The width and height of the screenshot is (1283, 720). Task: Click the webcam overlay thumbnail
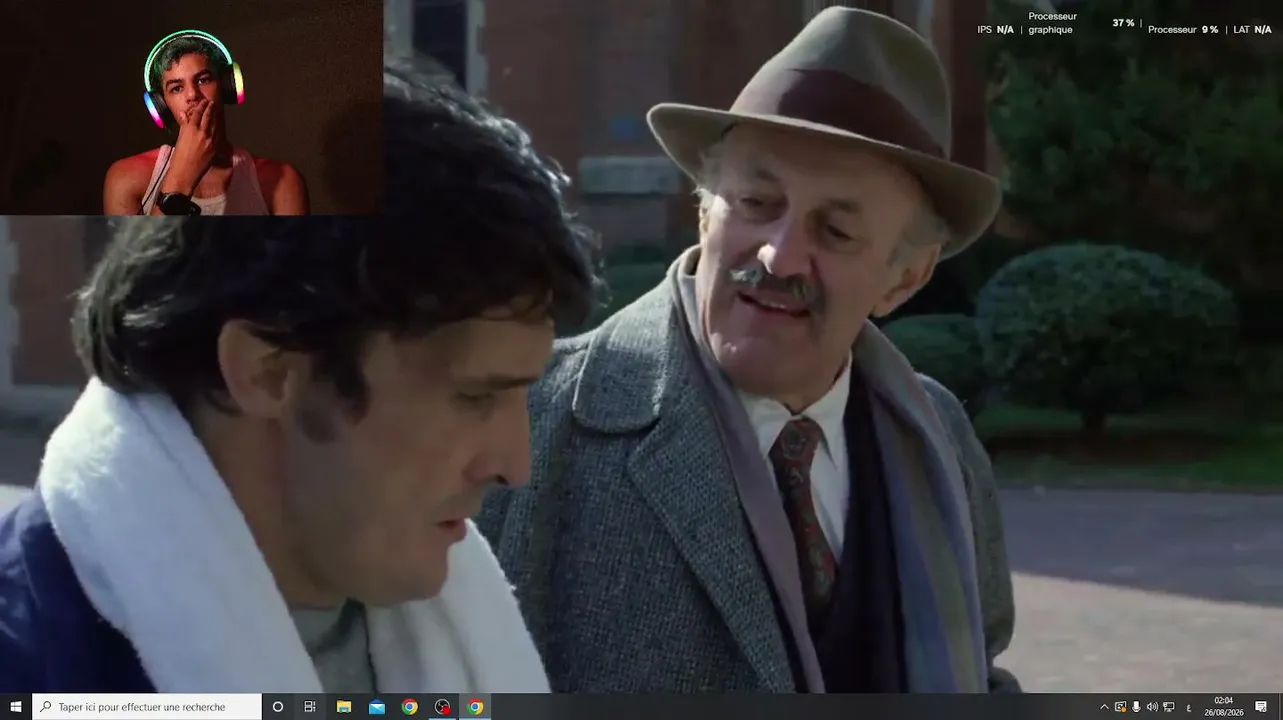191,107
